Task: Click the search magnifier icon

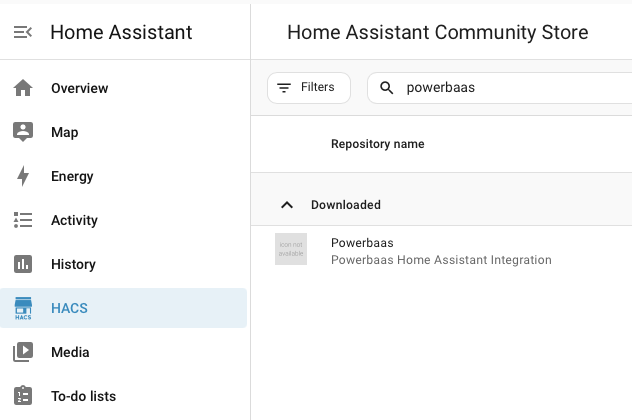Action: tap(386, 88)
